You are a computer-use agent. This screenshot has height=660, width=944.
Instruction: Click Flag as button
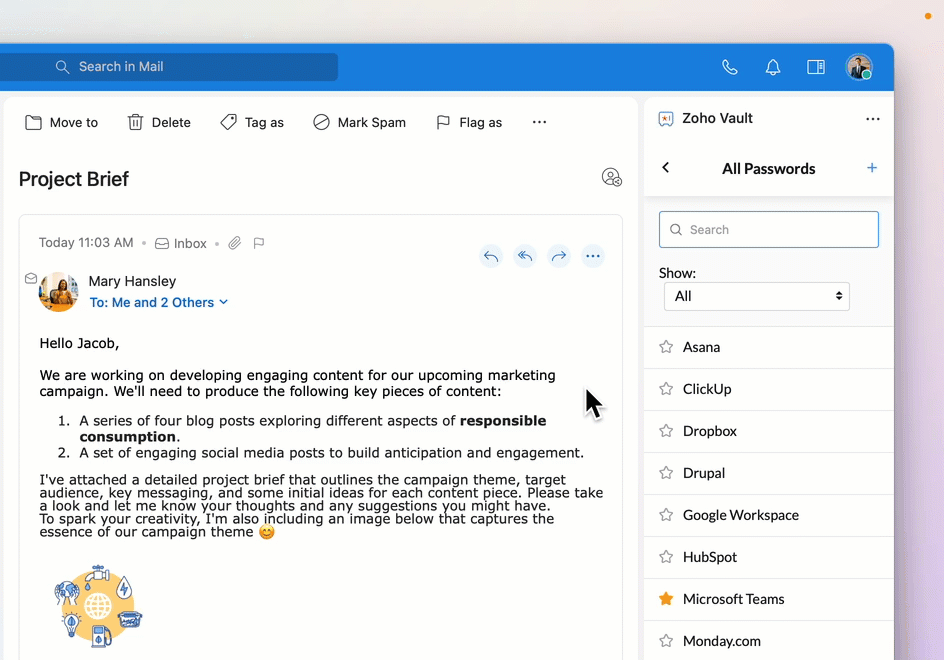tap(468, 122)
